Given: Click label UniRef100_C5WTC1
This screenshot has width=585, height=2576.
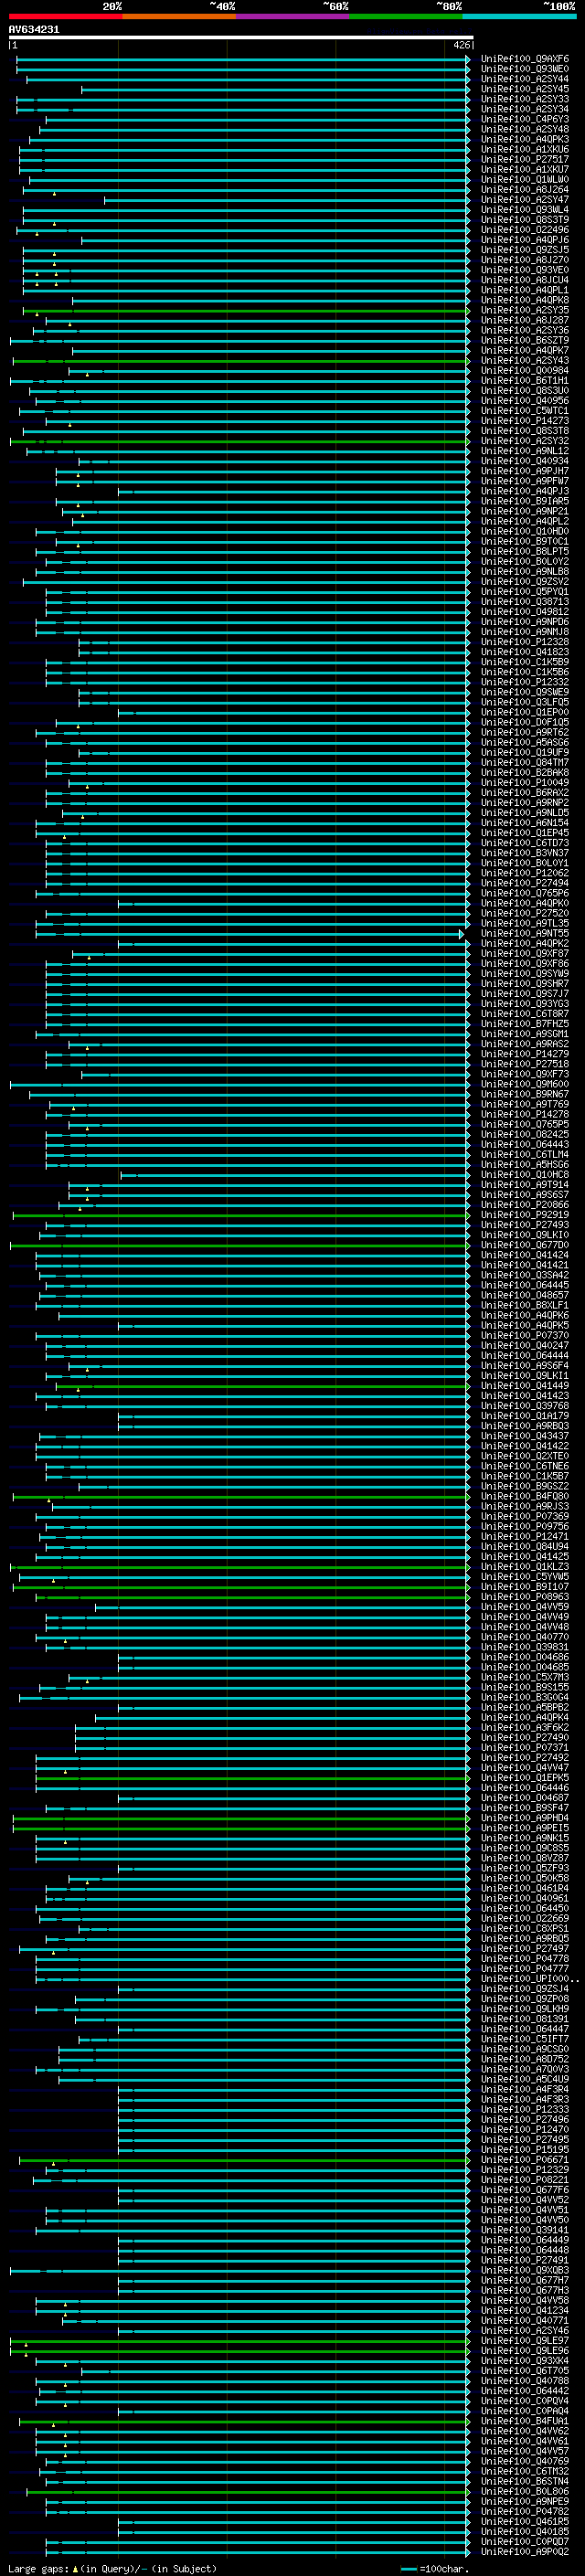Looking at the screenshot, I should coord(525,411).
